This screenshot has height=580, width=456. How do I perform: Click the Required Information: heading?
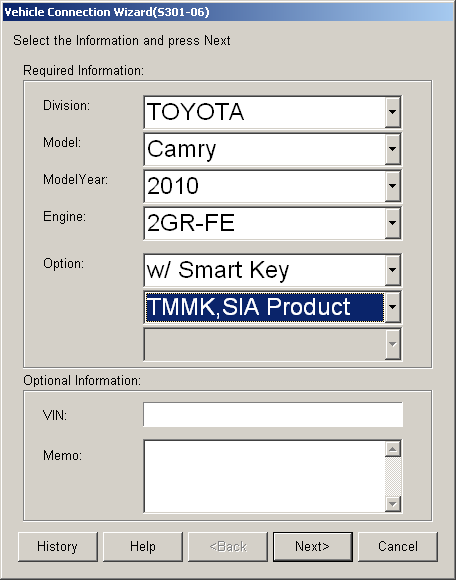[x=84, y=70]
